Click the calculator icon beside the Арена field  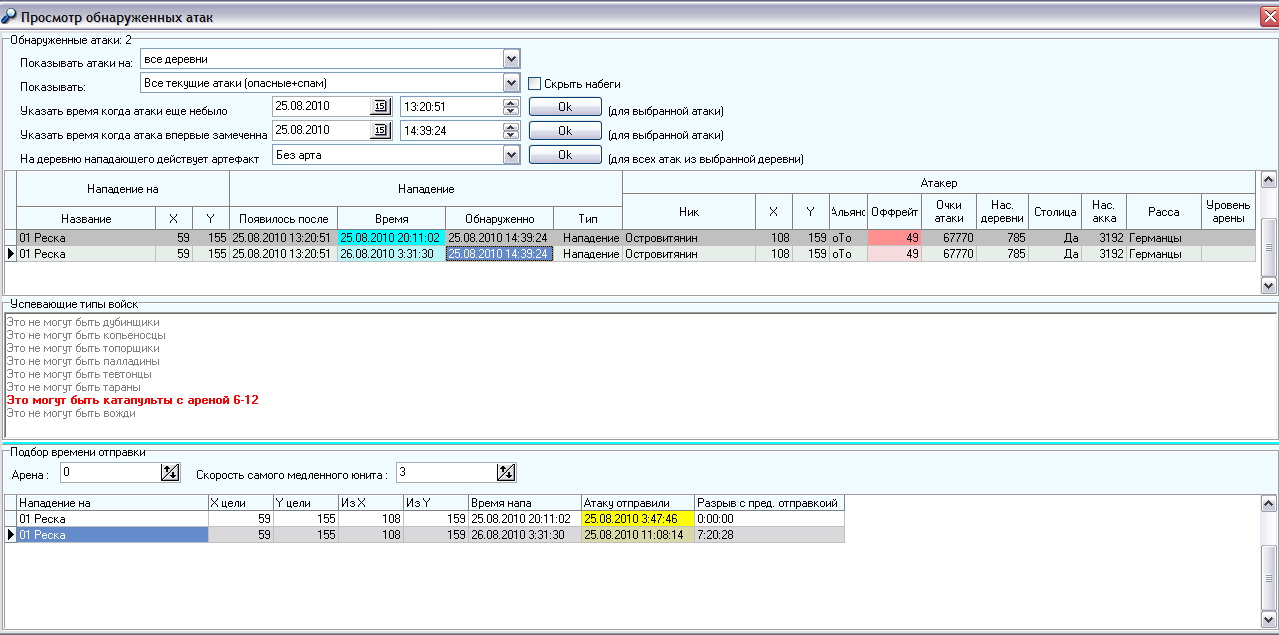tap(169, 472)
